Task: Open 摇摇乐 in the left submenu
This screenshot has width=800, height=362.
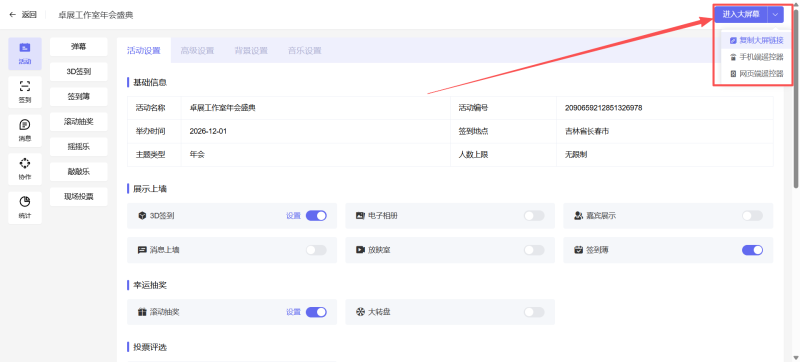Action: point(79,146)
